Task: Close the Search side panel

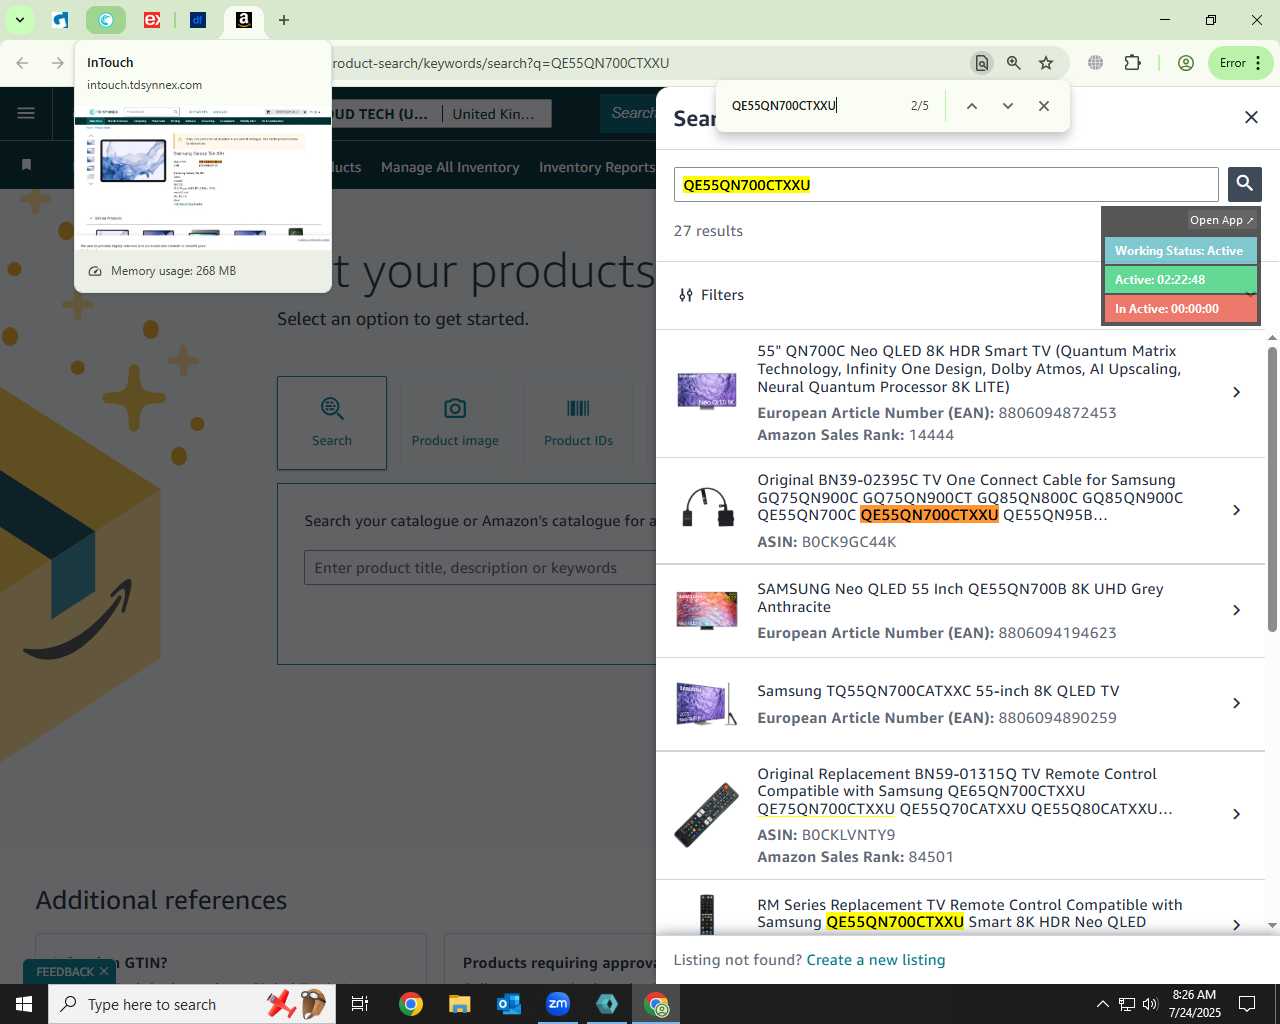Action: pyautogui.click(x=1251, y=118)
